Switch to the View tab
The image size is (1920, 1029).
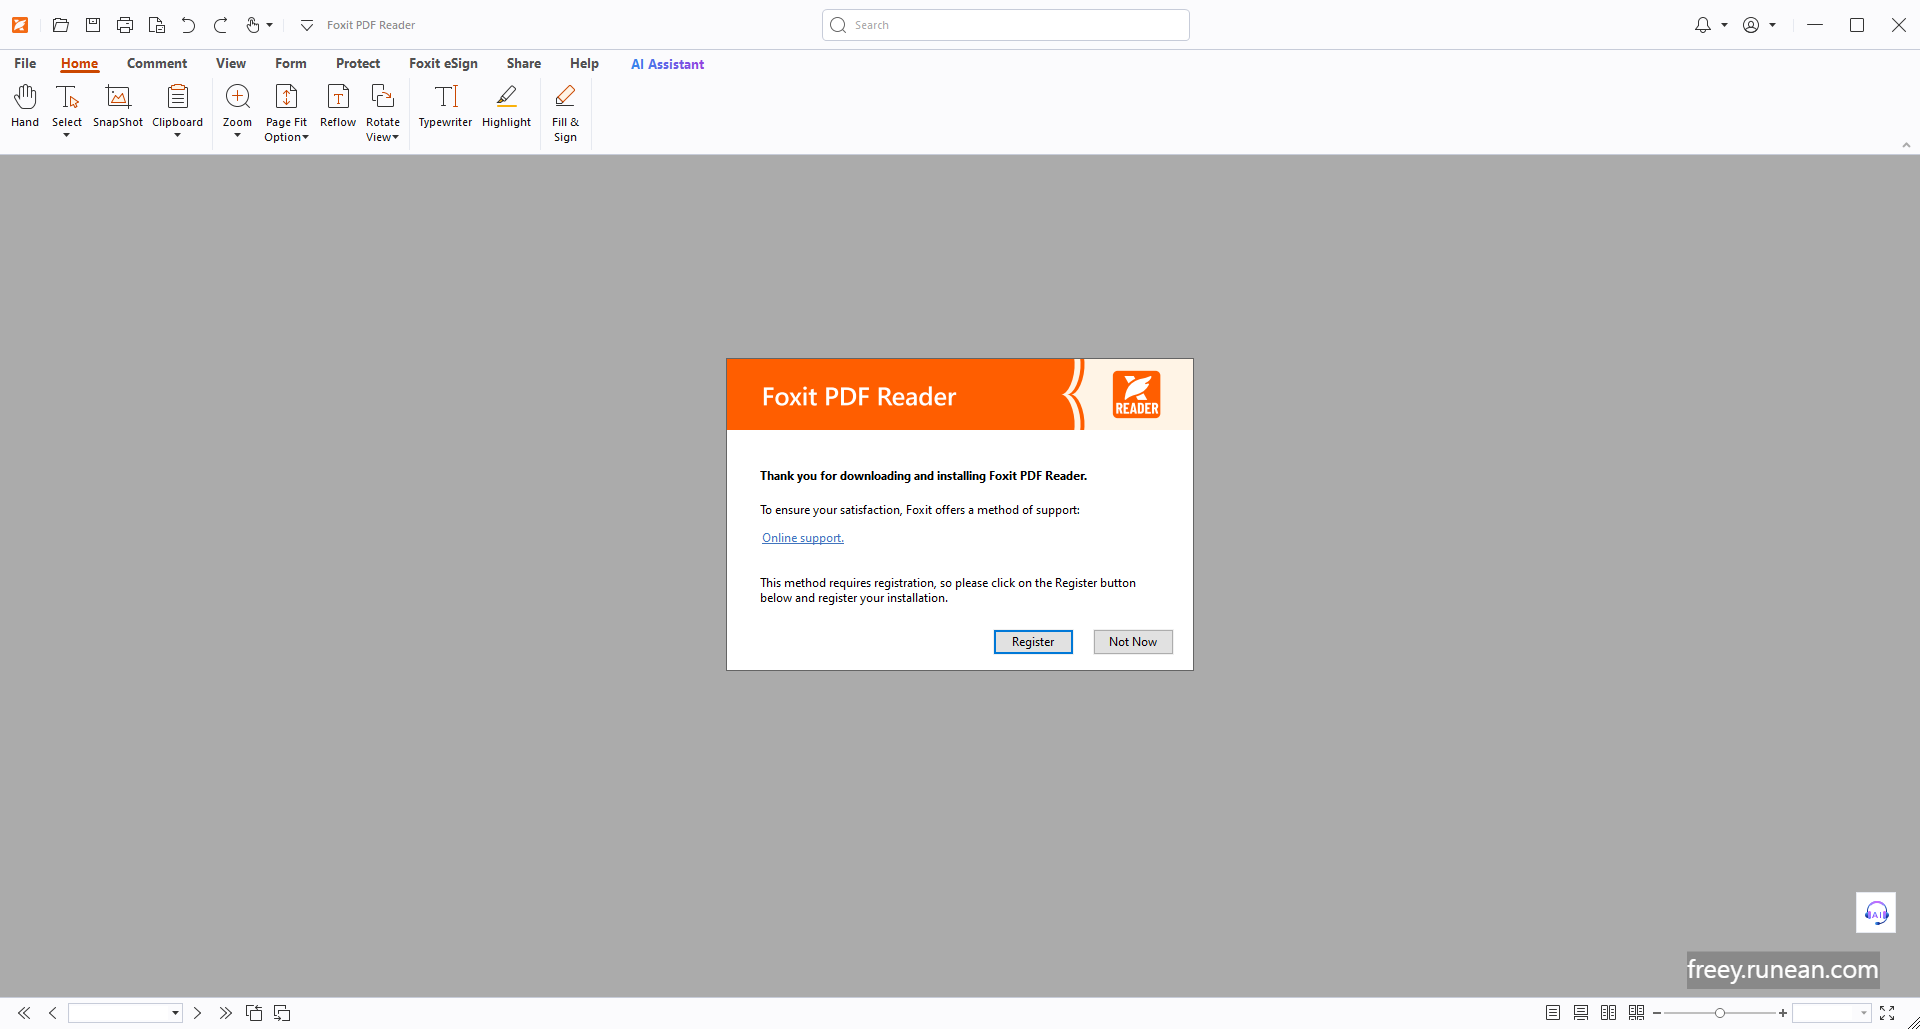pyautogui.click(x=231, y=63)
